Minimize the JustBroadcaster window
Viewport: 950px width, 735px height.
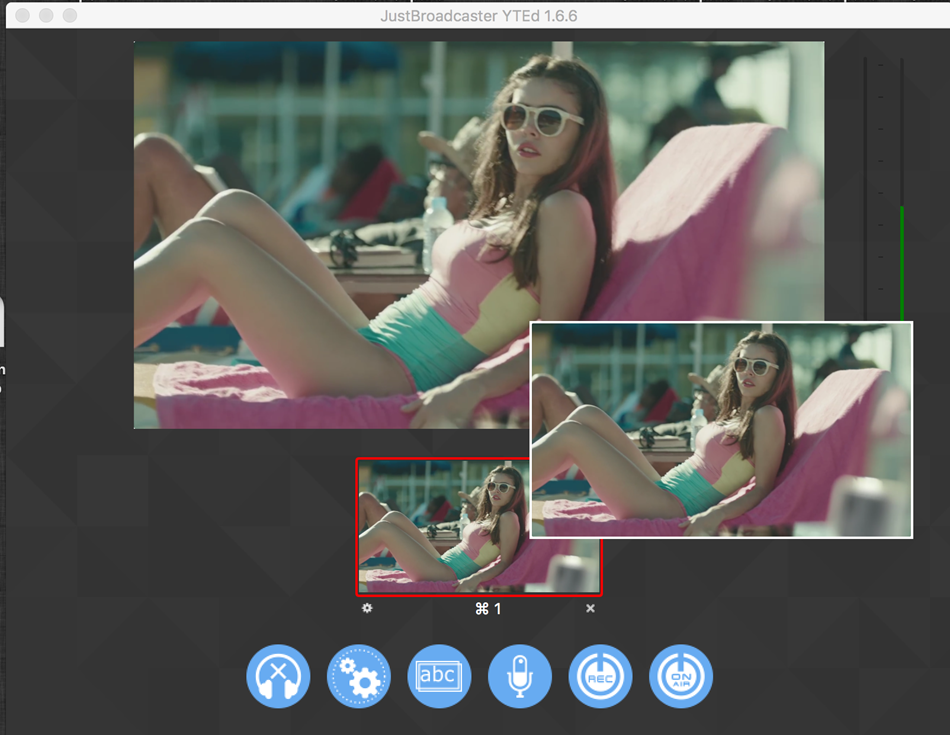click(46, 16)
